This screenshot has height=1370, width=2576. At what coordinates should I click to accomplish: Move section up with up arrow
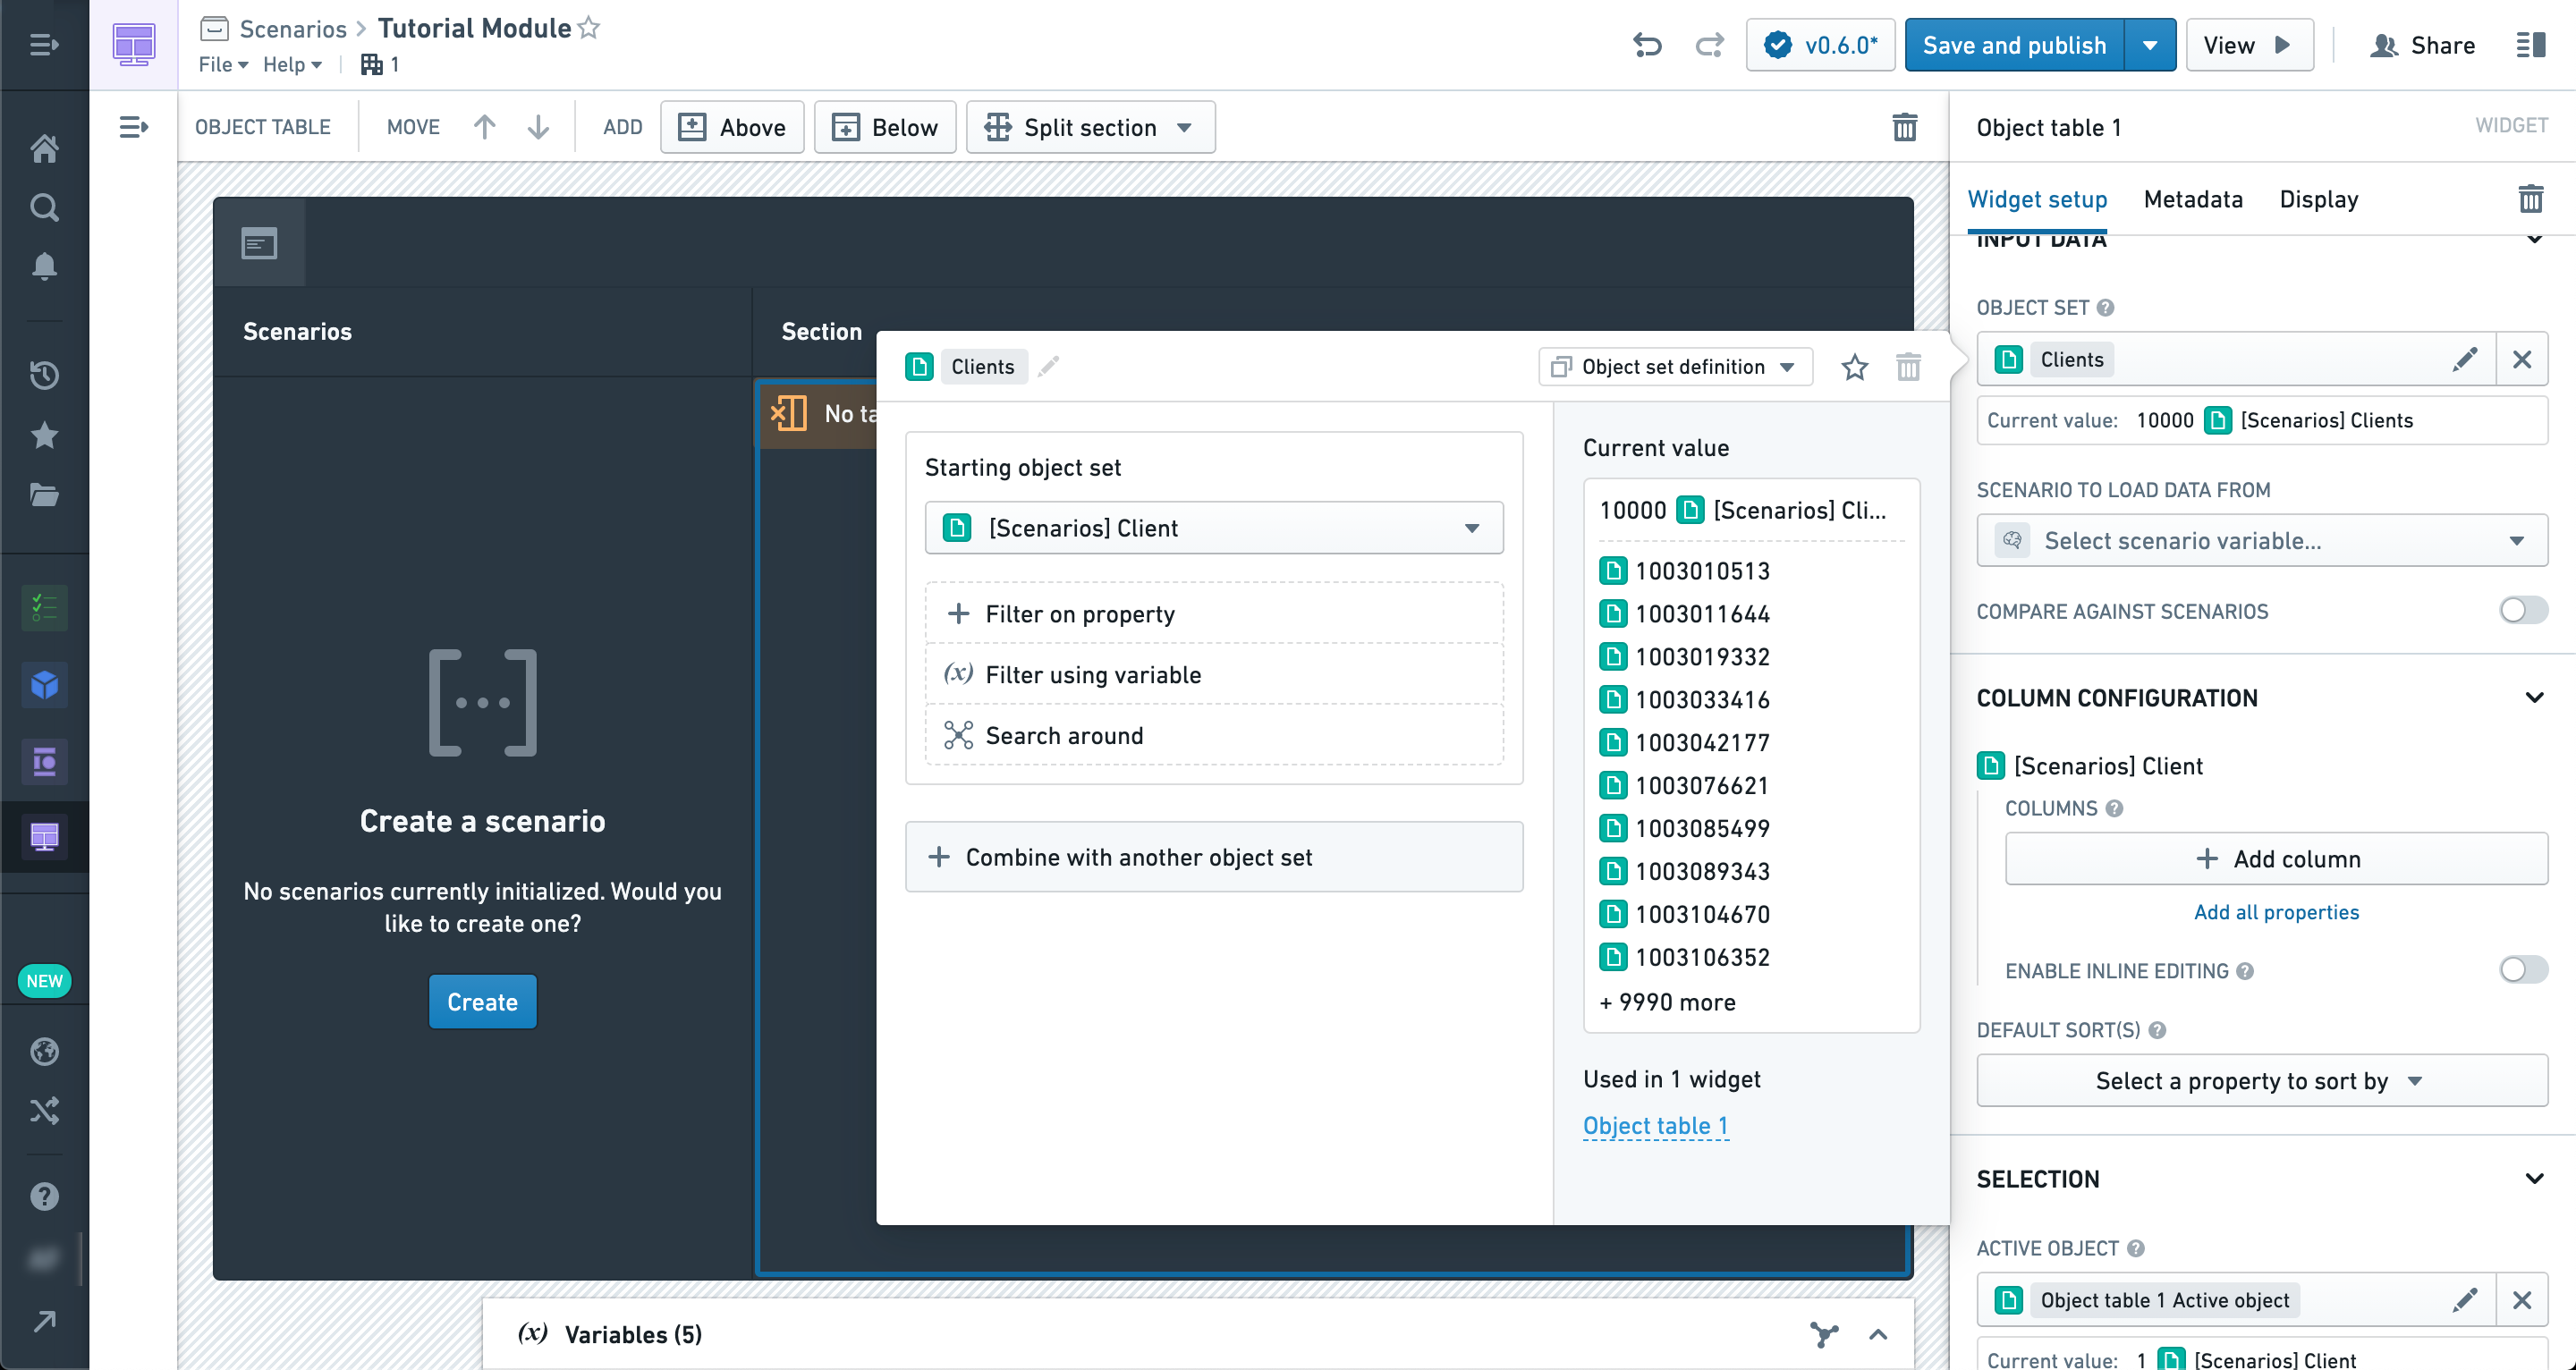click(484, 127)
